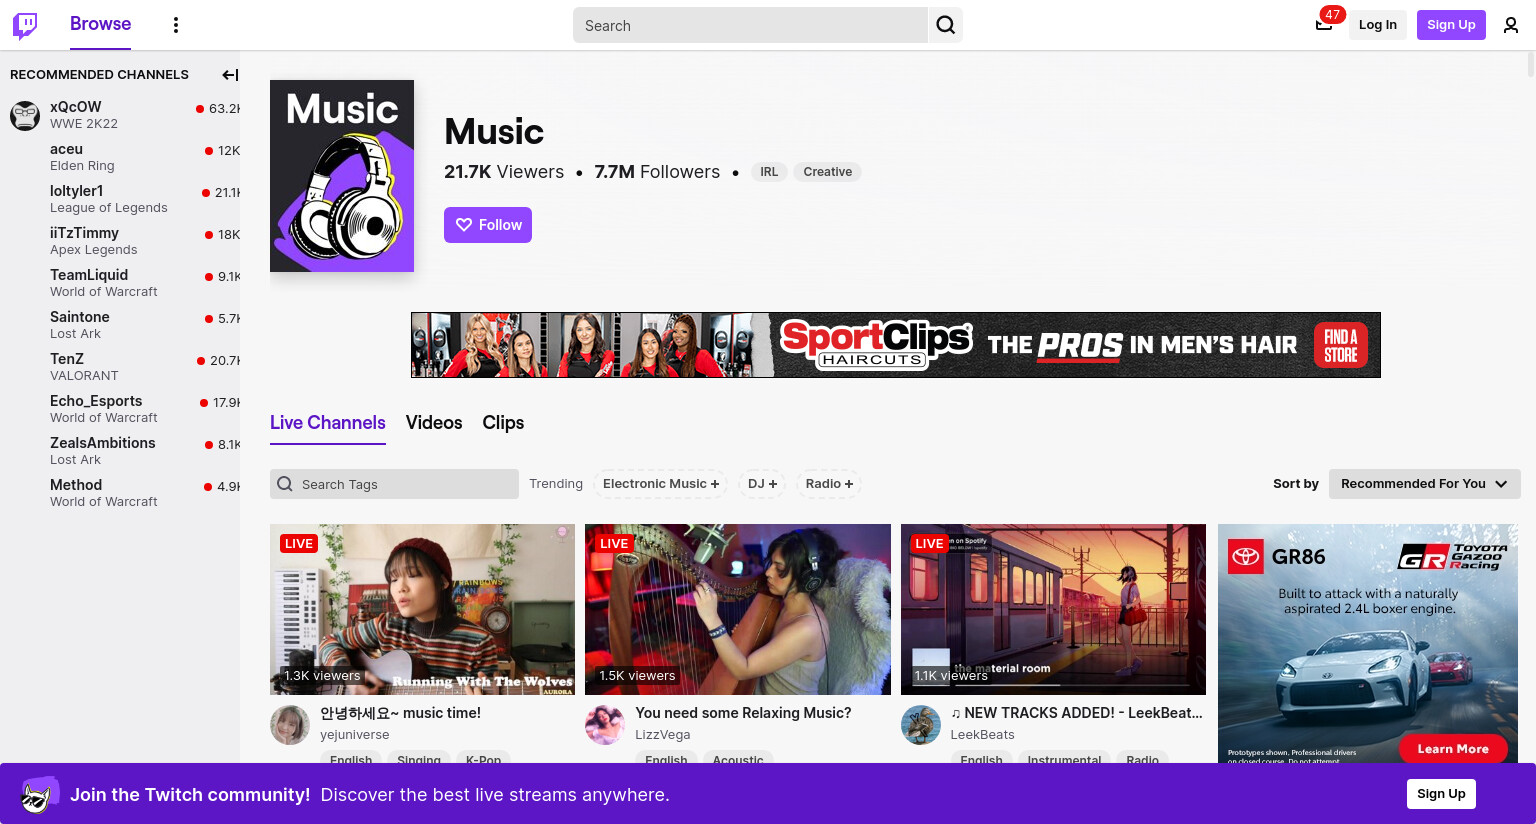Add the DJ trending tag
Viewport: 1536px width, 824px height.
762,484
